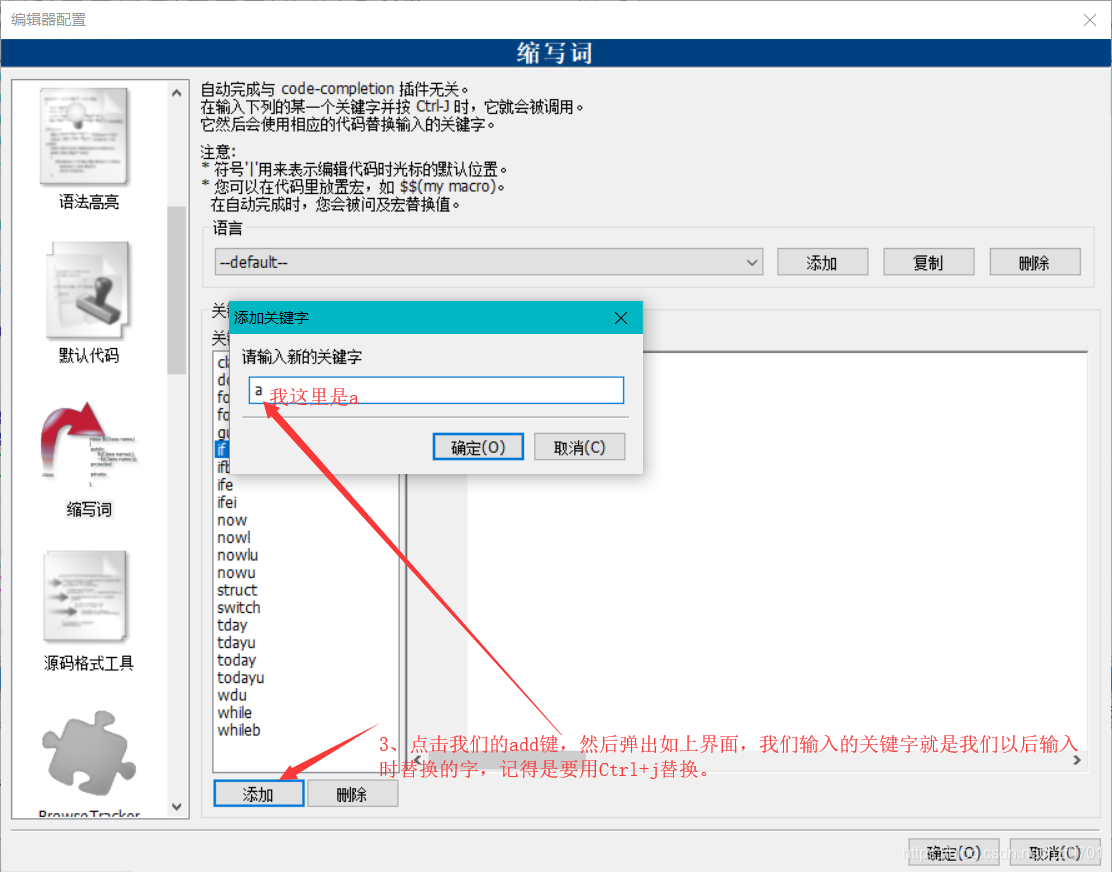The height and width of the screenshot is (872, 1112).
Task: Select 'while' in keyword list
Action: 235,712
